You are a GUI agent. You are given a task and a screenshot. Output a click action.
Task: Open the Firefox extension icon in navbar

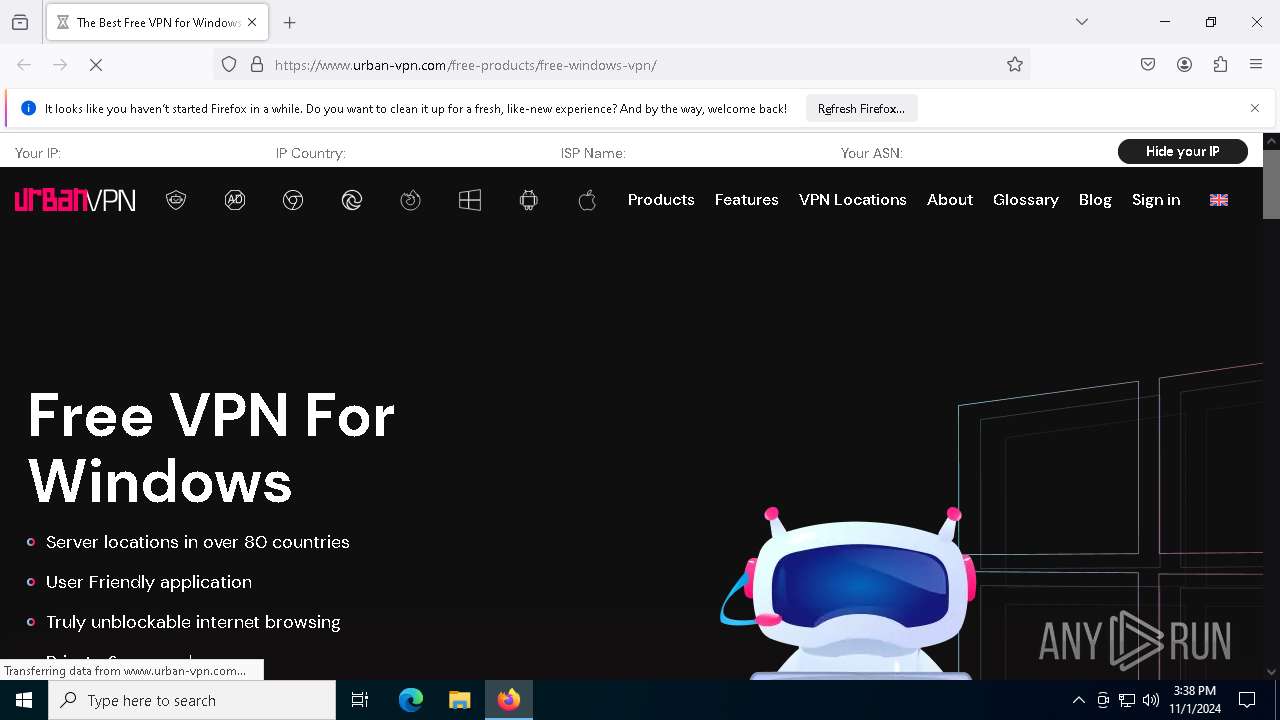pyautogui.click(x=411, y=200)
